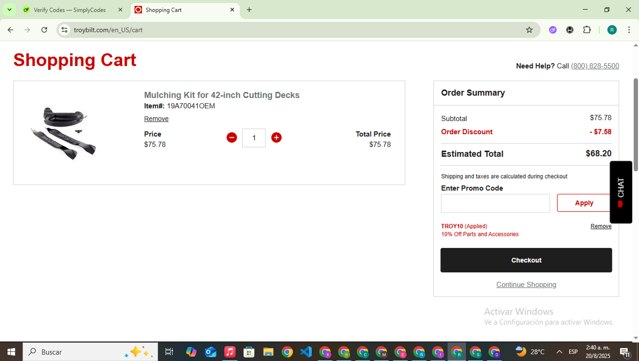Open the CHAT widget

[621, 192]
